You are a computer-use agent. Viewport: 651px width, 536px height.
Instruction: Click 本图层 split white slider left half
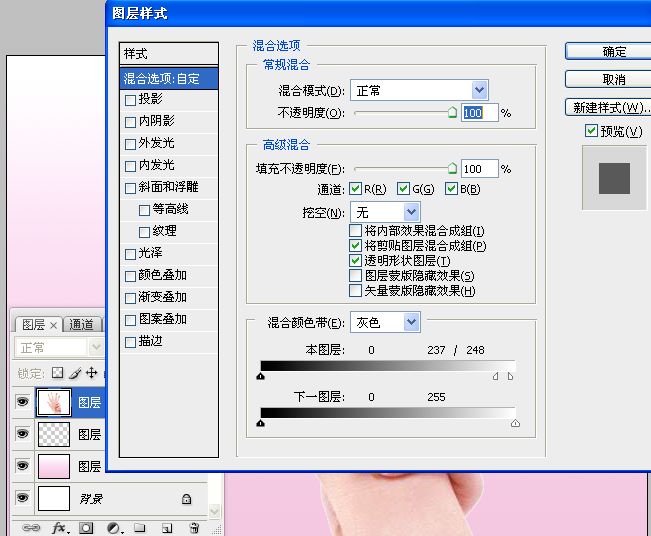pos(496,376)
